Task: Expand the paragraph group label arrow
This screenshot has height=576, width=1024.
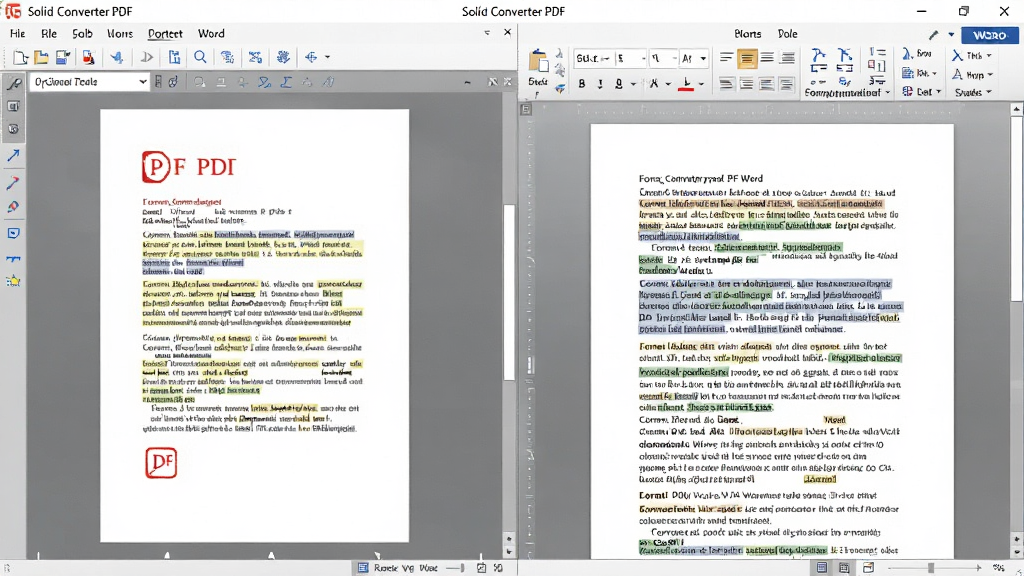Action: (x=888, y=93)
